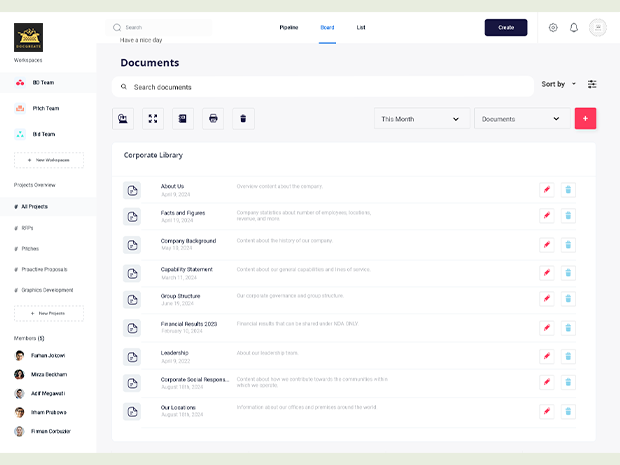The image size is (620, 465).
Task: Click the save document toolbar icon
Action: tap(183, 119)
